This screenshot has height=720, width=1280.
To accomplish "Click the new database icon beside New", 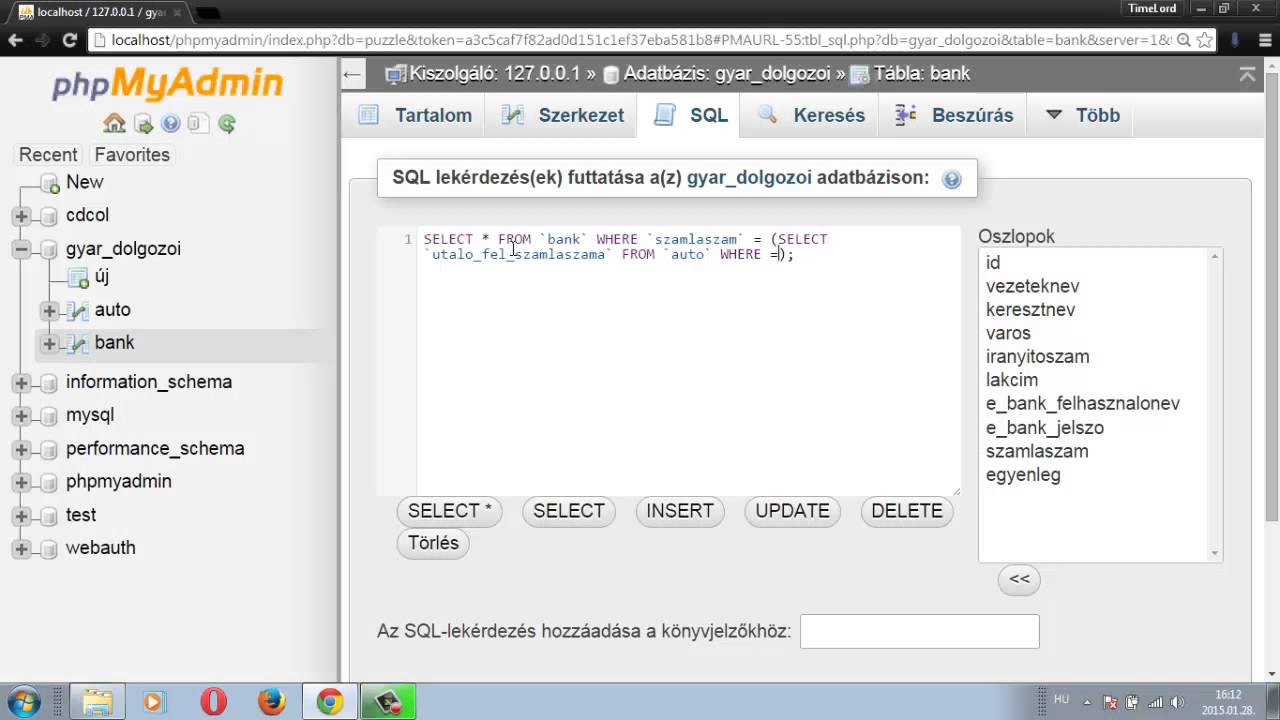I will (49, 184).
